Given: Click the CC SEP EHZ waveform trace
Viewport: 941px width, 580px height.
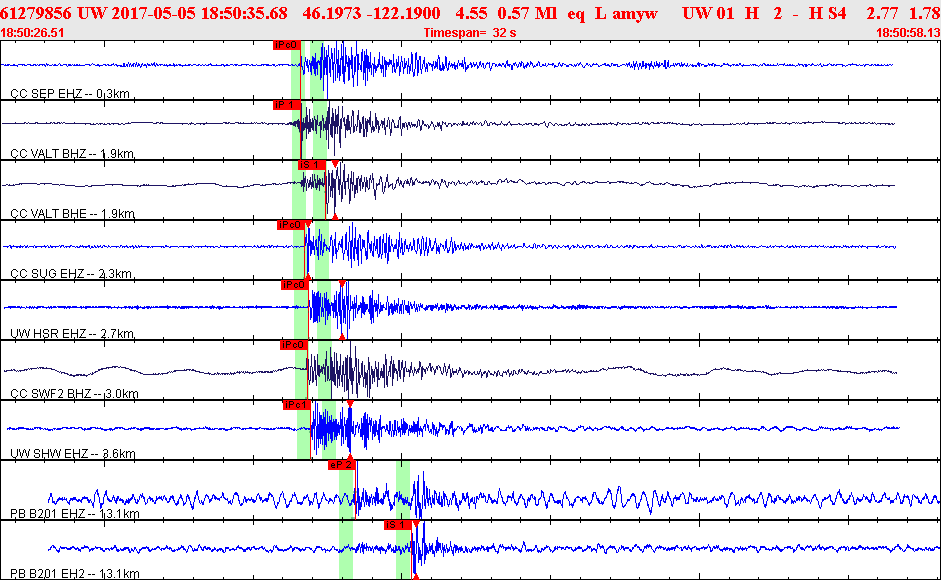Looking at the screenshot, I should tap(447, 64).
